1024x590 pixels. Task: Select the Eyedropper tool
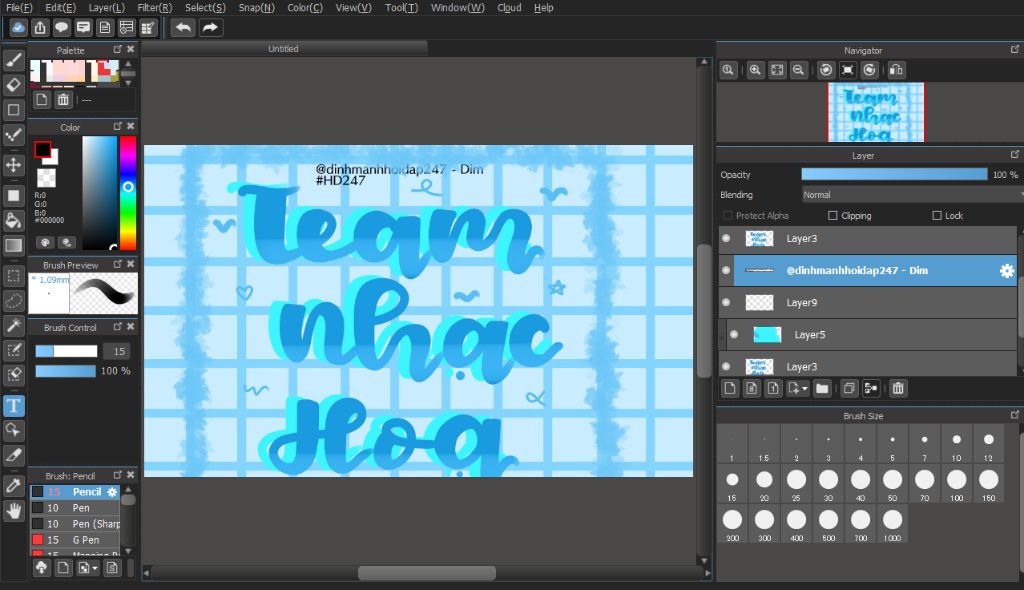pos(14,485)
